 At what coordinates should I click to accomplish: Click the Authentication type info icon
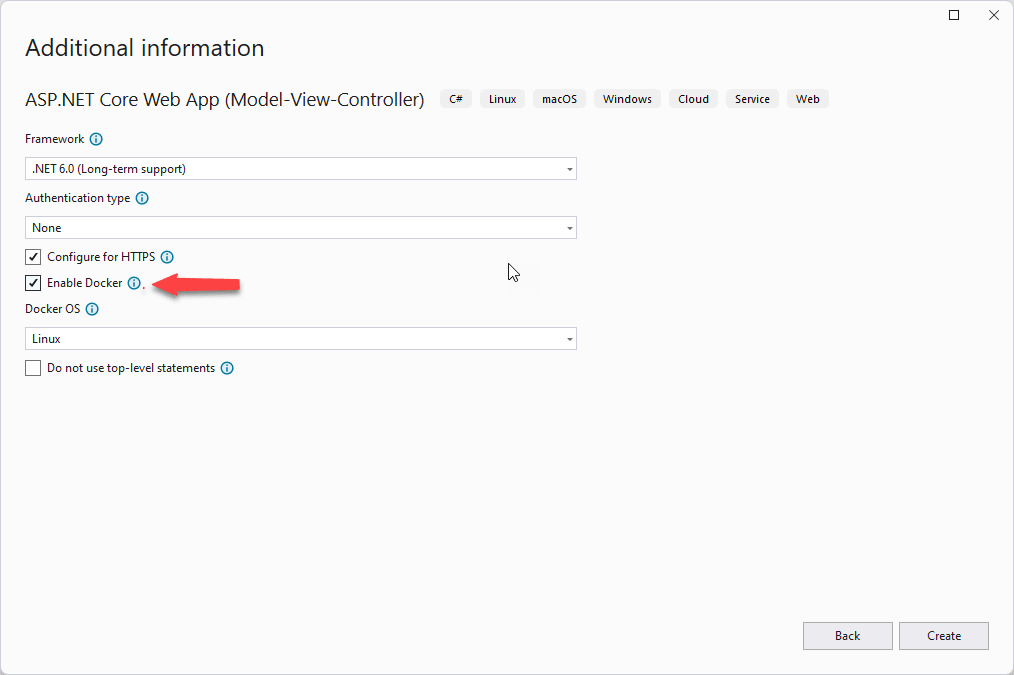(x=142, y=198)
